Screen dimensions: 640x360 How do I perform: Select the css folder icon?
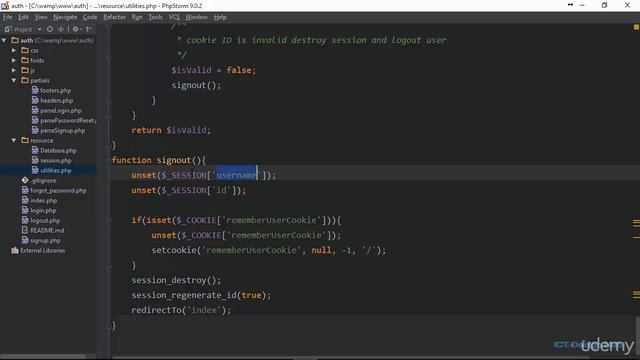[x=25, y=50]
